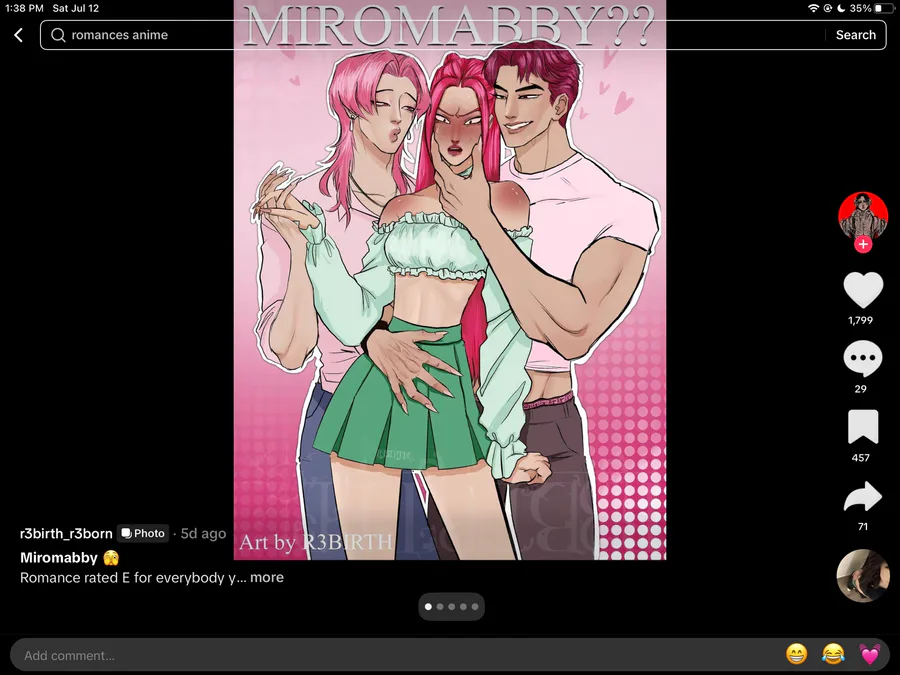The height and width of the screenshot is (675, 900).
Task: Jump to the fifth photo dot
Action: (475, 607)
